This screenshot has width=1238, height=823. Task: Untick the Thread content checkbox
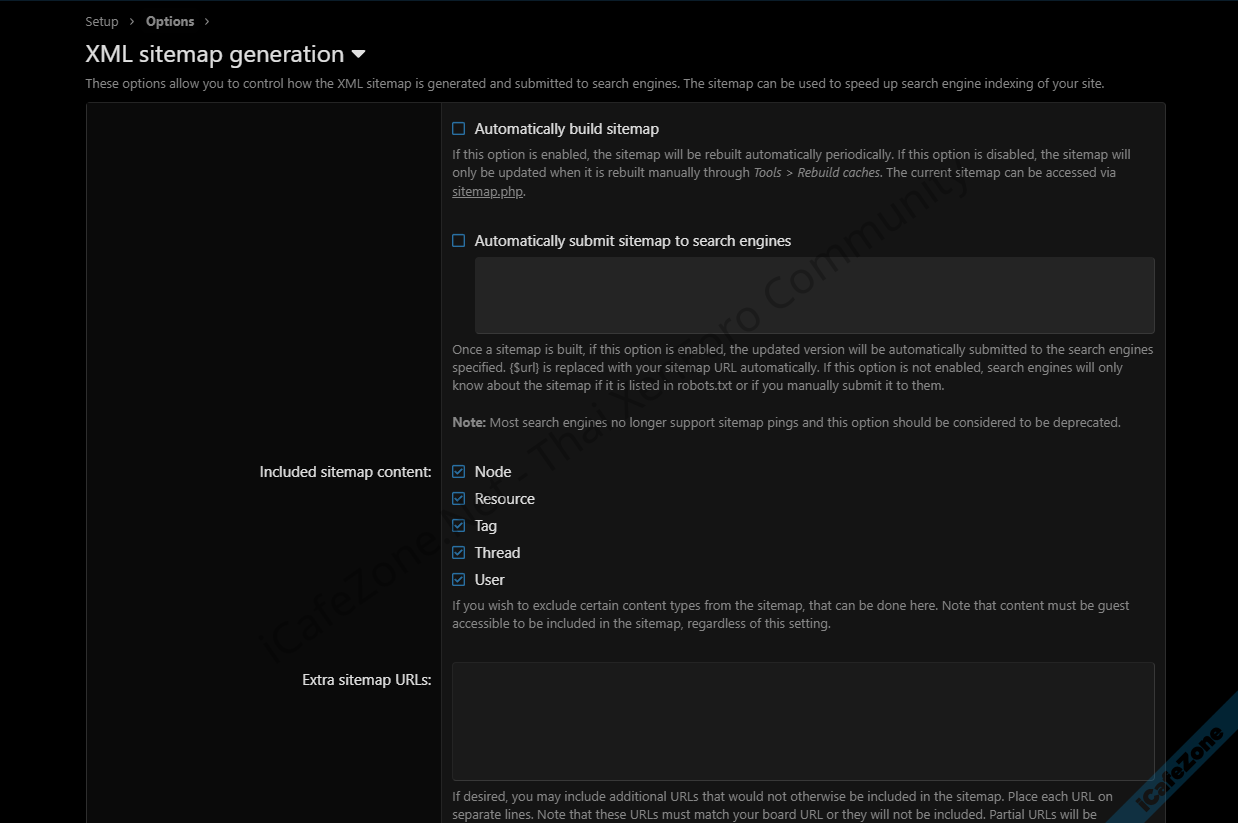click(x=459, y=553)
